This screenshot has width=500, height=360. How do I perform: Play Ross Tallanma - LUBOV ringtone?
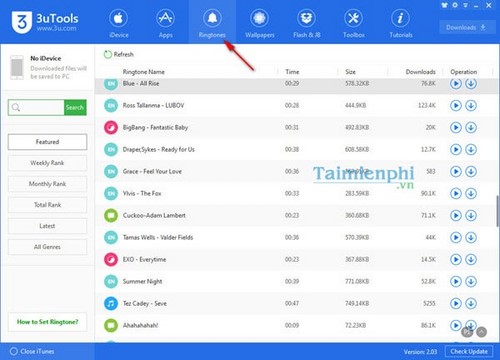point(456,106)
